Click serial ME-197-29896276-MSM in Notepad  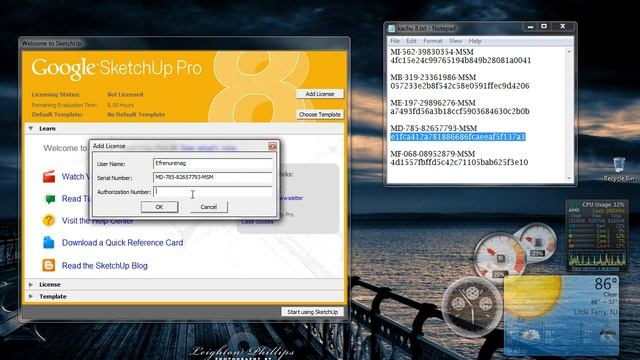click(x=433, y=103)
